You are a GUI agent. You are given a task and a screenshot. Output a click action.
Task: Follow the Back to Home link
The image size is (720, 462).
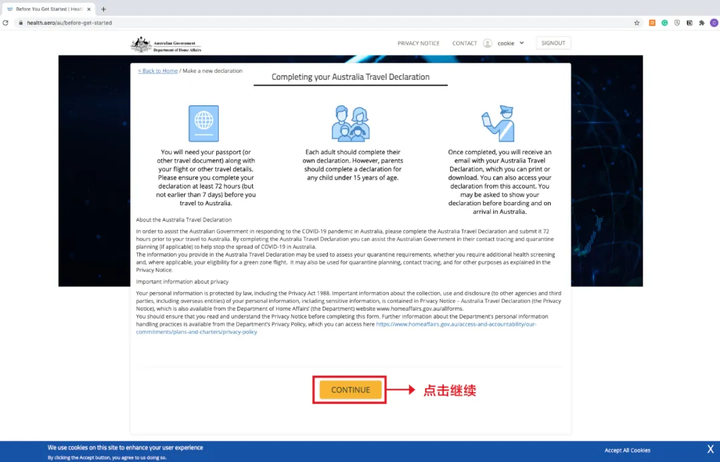(x=158, y=71)
